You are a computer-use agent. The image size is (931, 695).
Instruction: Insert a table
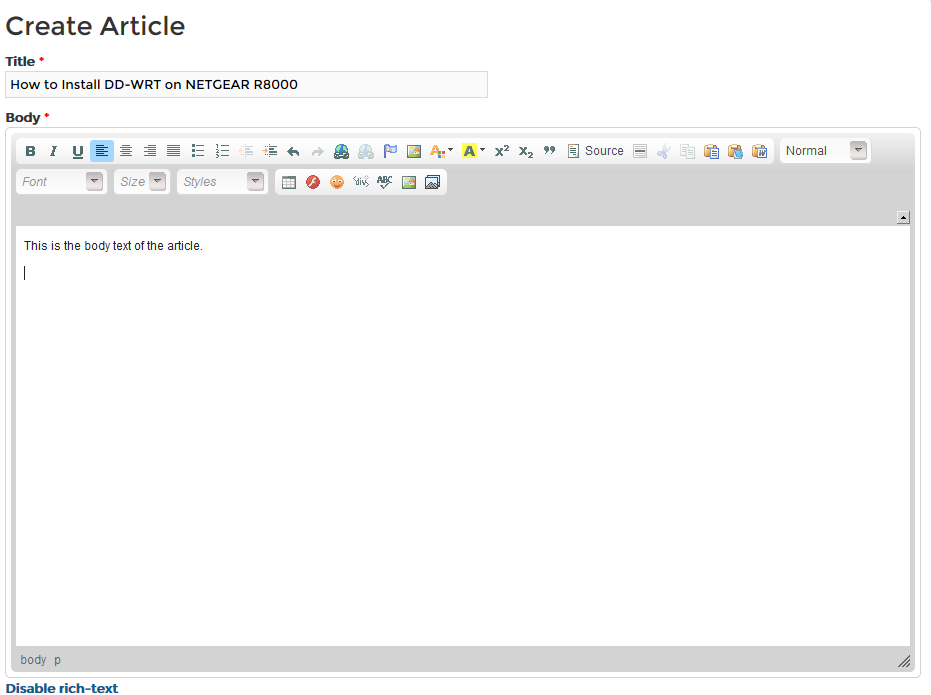pyautogui.click(x=289, y=182)
